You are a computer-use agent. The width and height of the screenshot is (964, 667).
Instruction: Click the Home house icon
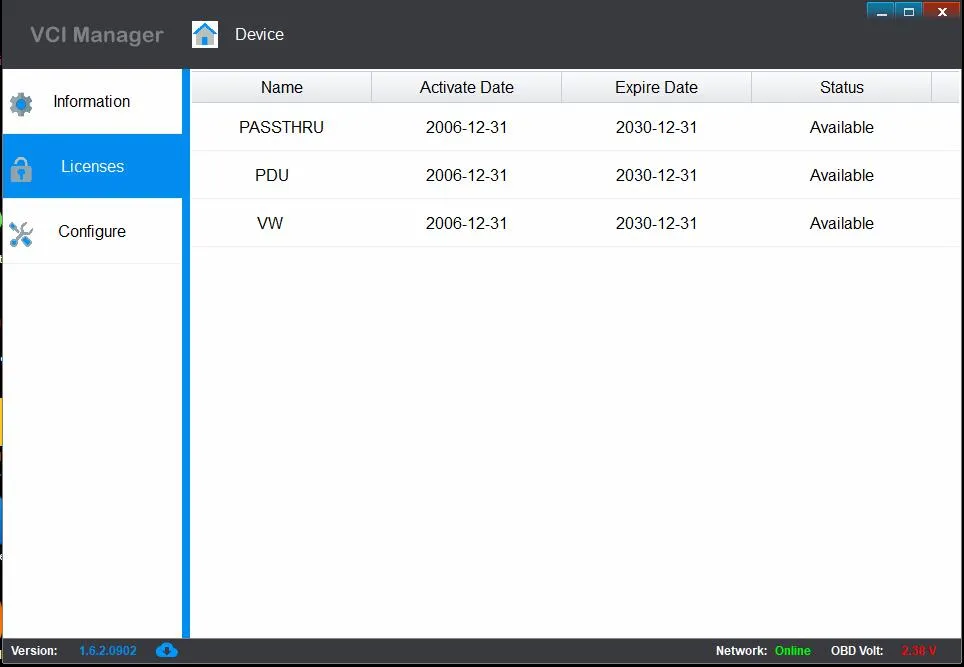click(x=205, y=35)
